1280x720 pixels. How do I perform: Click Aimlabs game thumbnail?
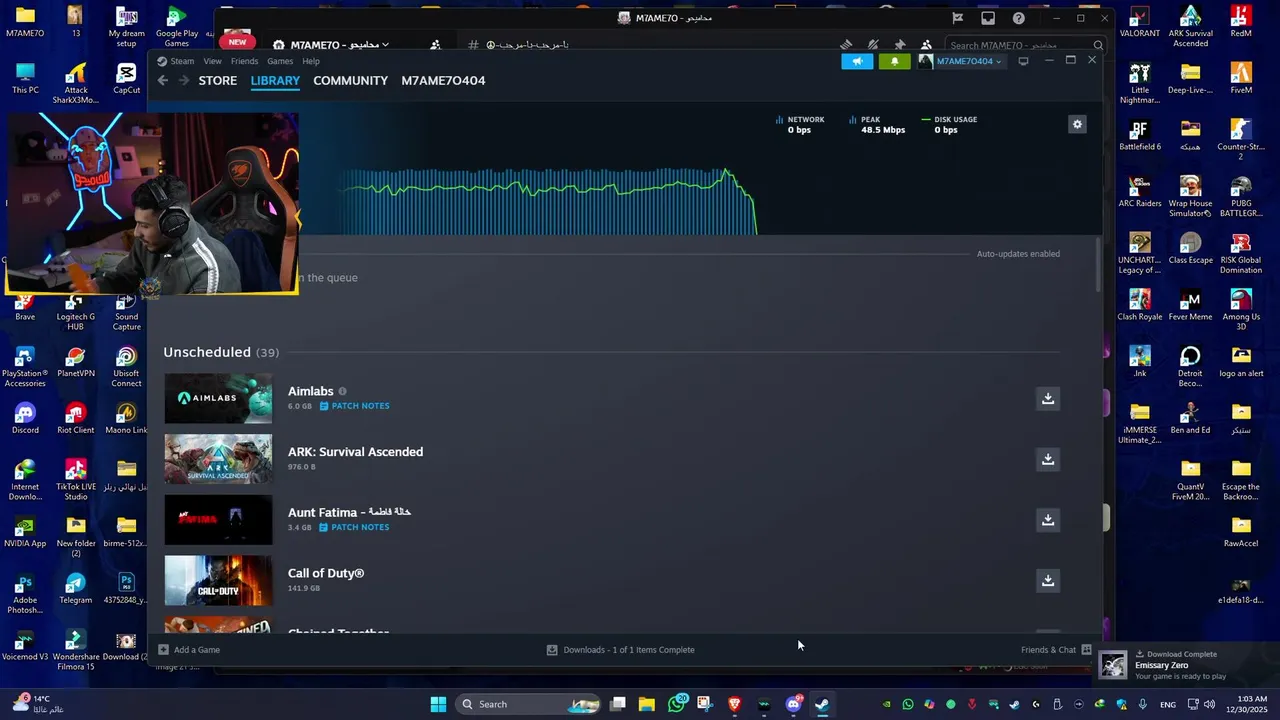tap(218, 398)
